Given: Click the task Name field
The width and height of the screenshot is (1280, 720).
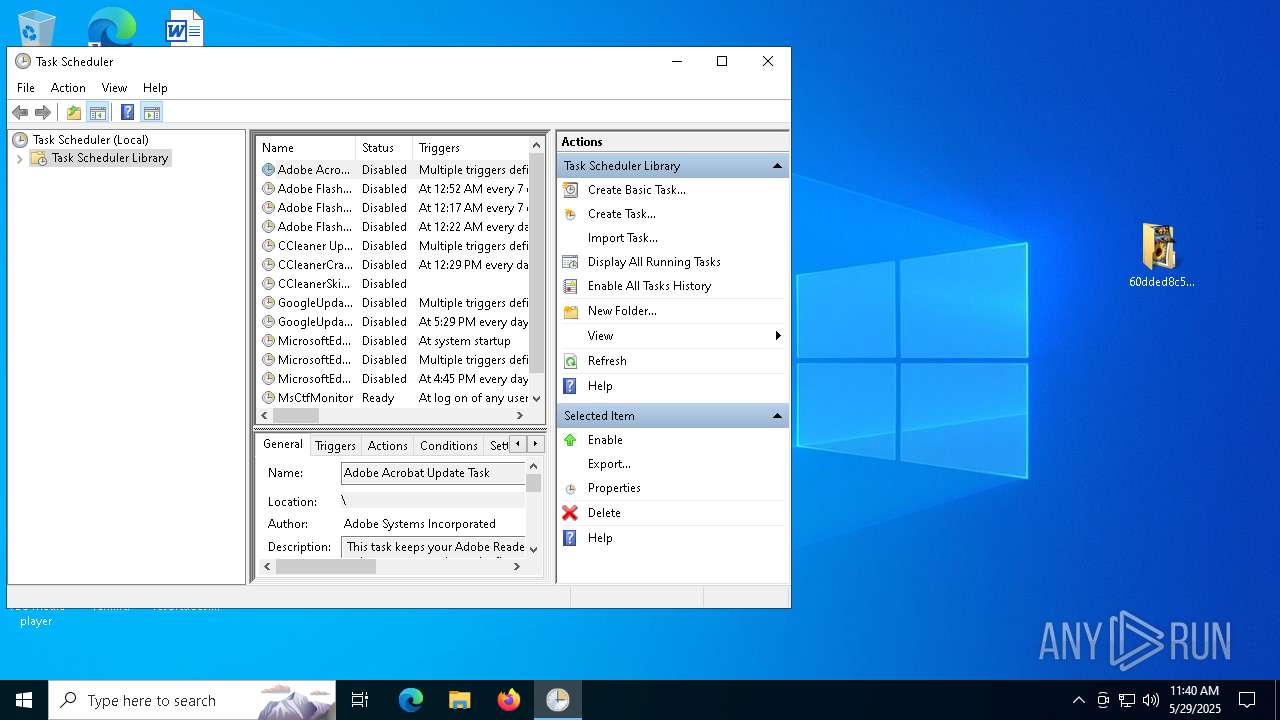Looking at the screenshot, I should click(x=432, y=473).
